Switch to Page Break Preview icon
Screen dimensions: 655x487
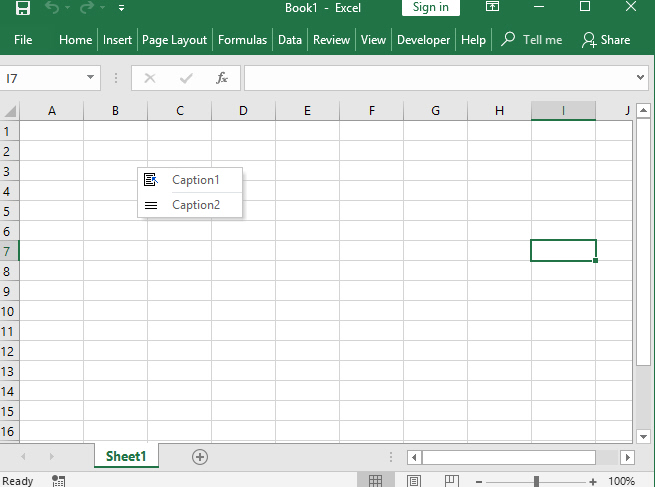[451, 481]
